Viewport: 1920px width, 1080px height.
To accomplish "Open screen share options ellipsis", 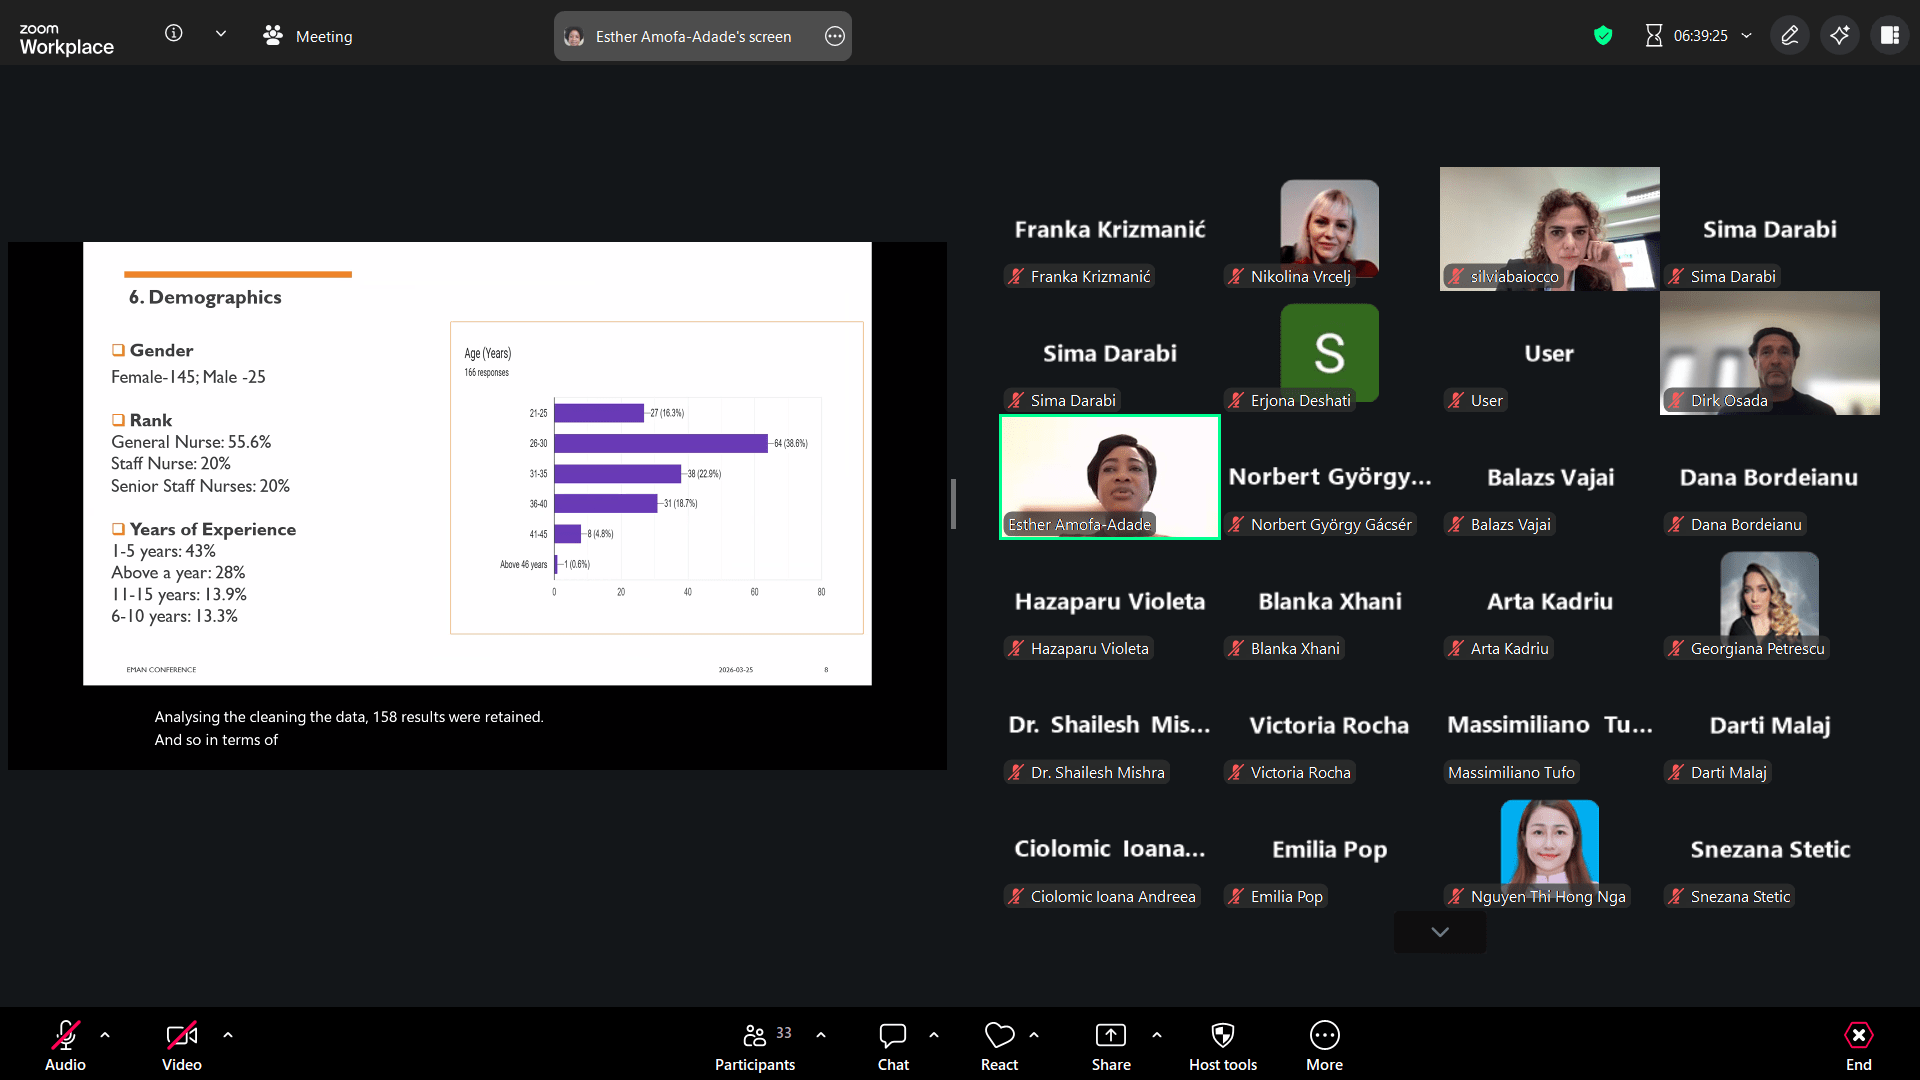I will coord(834,36).
